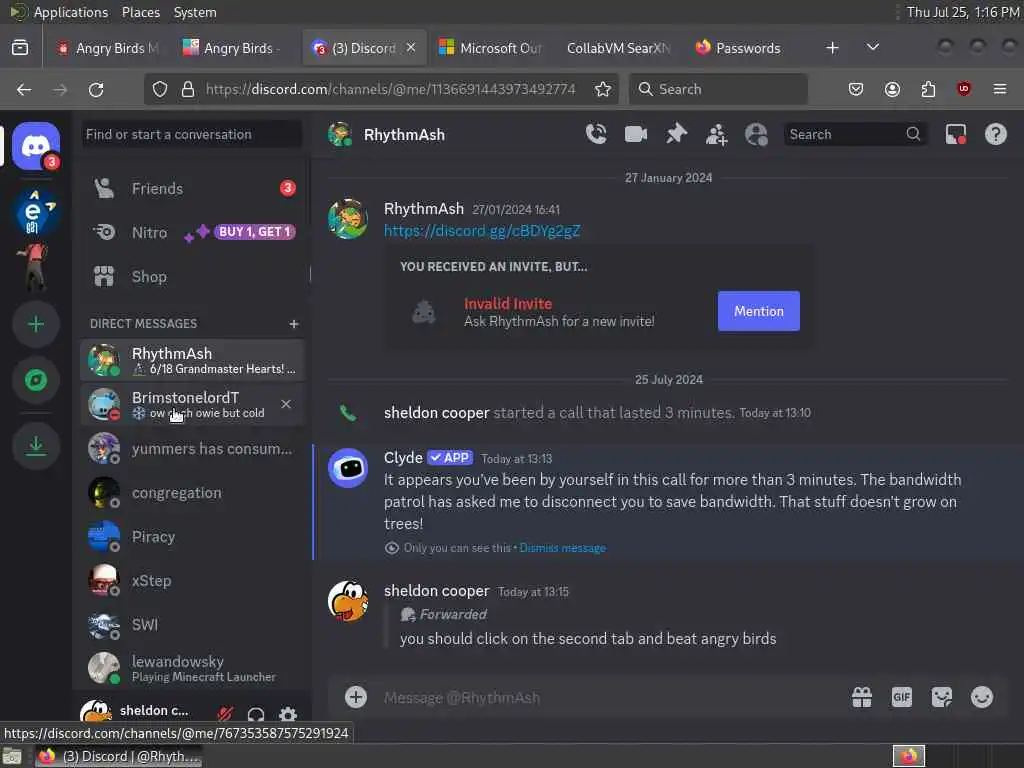Screen dimensions: 1024x768
Task: Click Dismiss message under Clyde's message
Action: 562,548
